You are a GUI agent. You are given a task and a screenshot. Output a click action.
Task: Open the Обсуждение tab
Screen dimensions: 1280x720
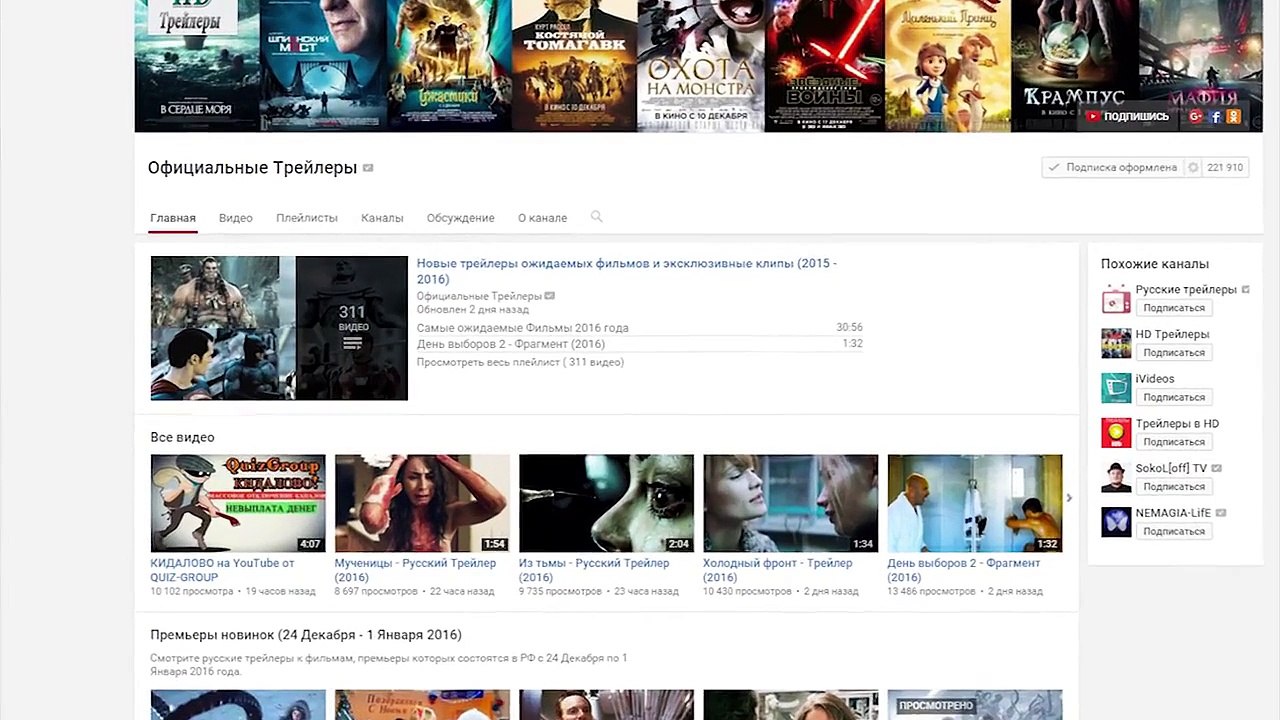(x=461, y=218)
